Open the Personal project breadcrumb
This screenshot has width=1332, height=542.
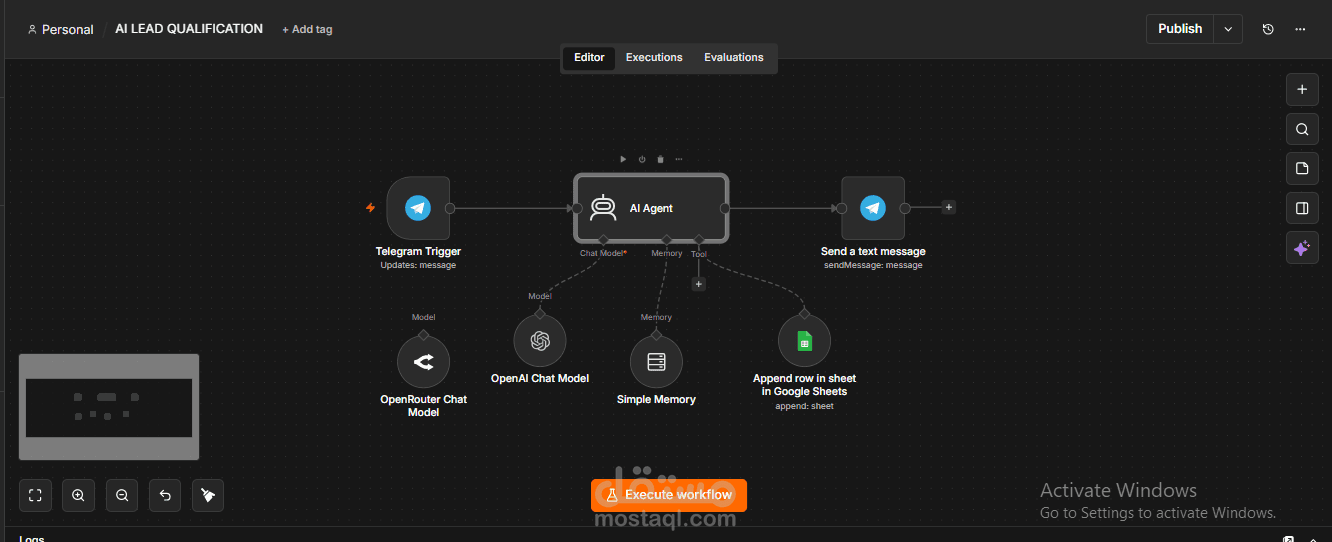[x=61, y=30]
